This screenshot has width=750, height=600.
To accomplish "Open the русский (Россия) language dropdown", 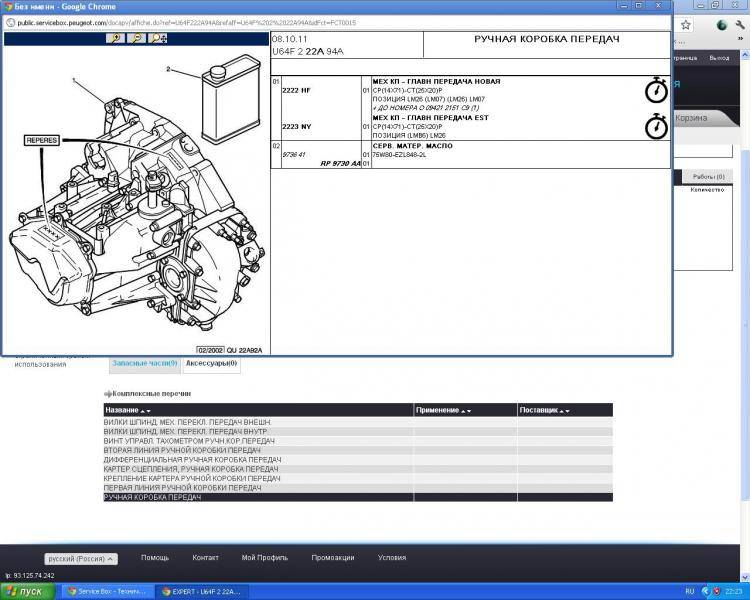I will click(81, 559).
